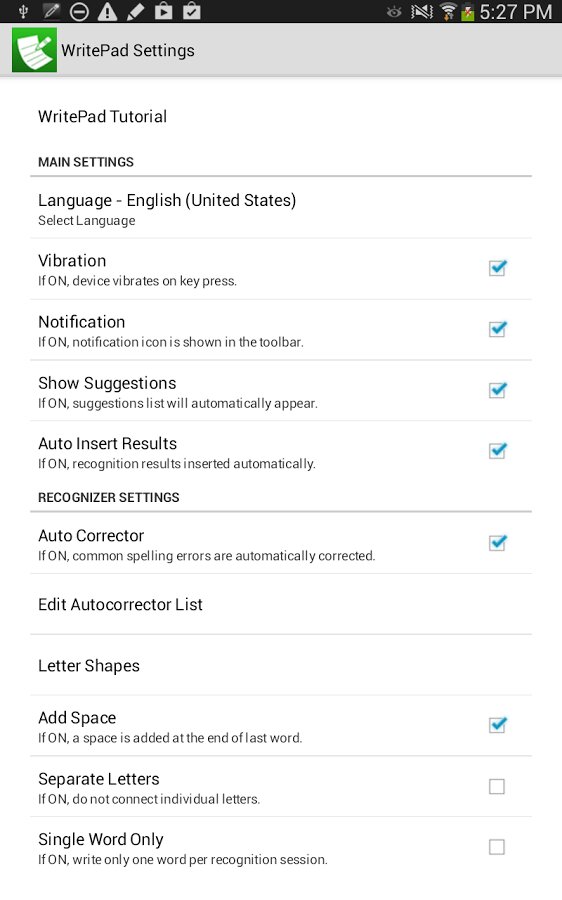Tap the Play Store bag notification icon
This screenshot has height=900, width=562.
coord(163,11)
